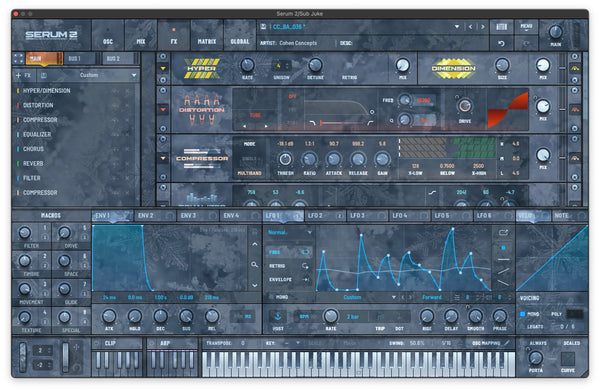Image resolution: width=600 pixels, height=391 pixels.
Task: Switch to the OSC tab
Action: [108, 35]
